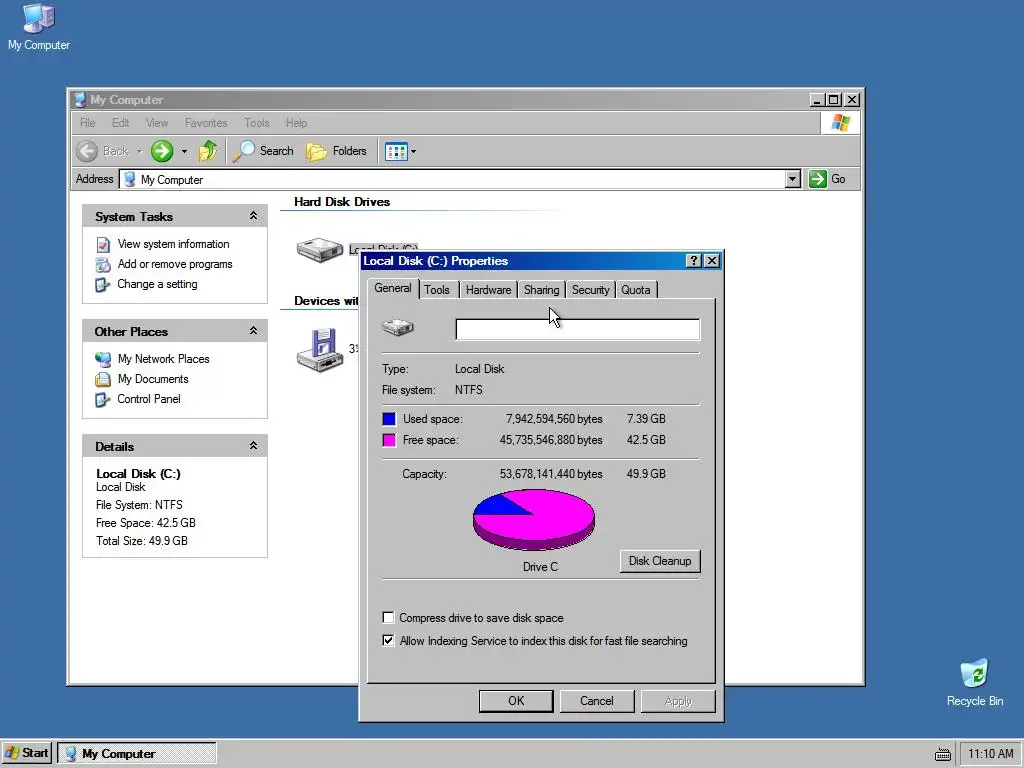Expand the Address bar dropdown
1024x768 pixels.
point(792,179)
